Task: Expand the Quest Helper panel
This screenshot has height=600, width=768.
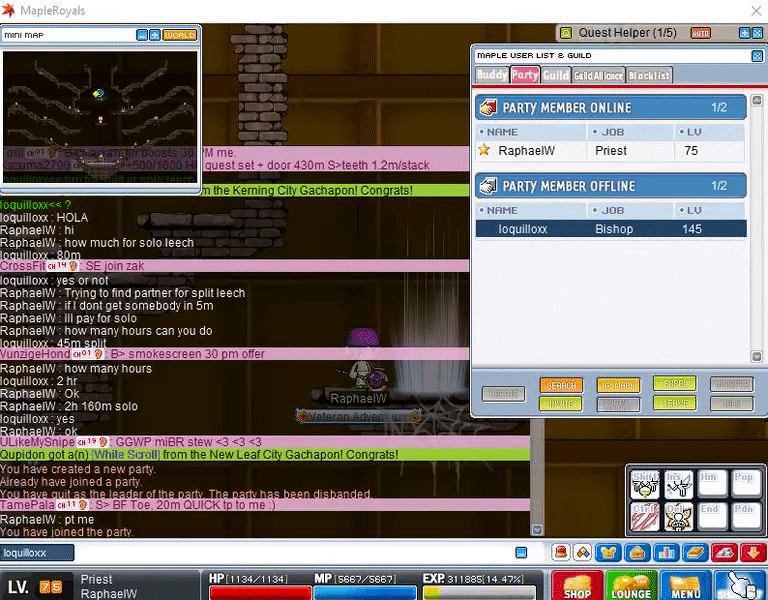Action: 744,33
